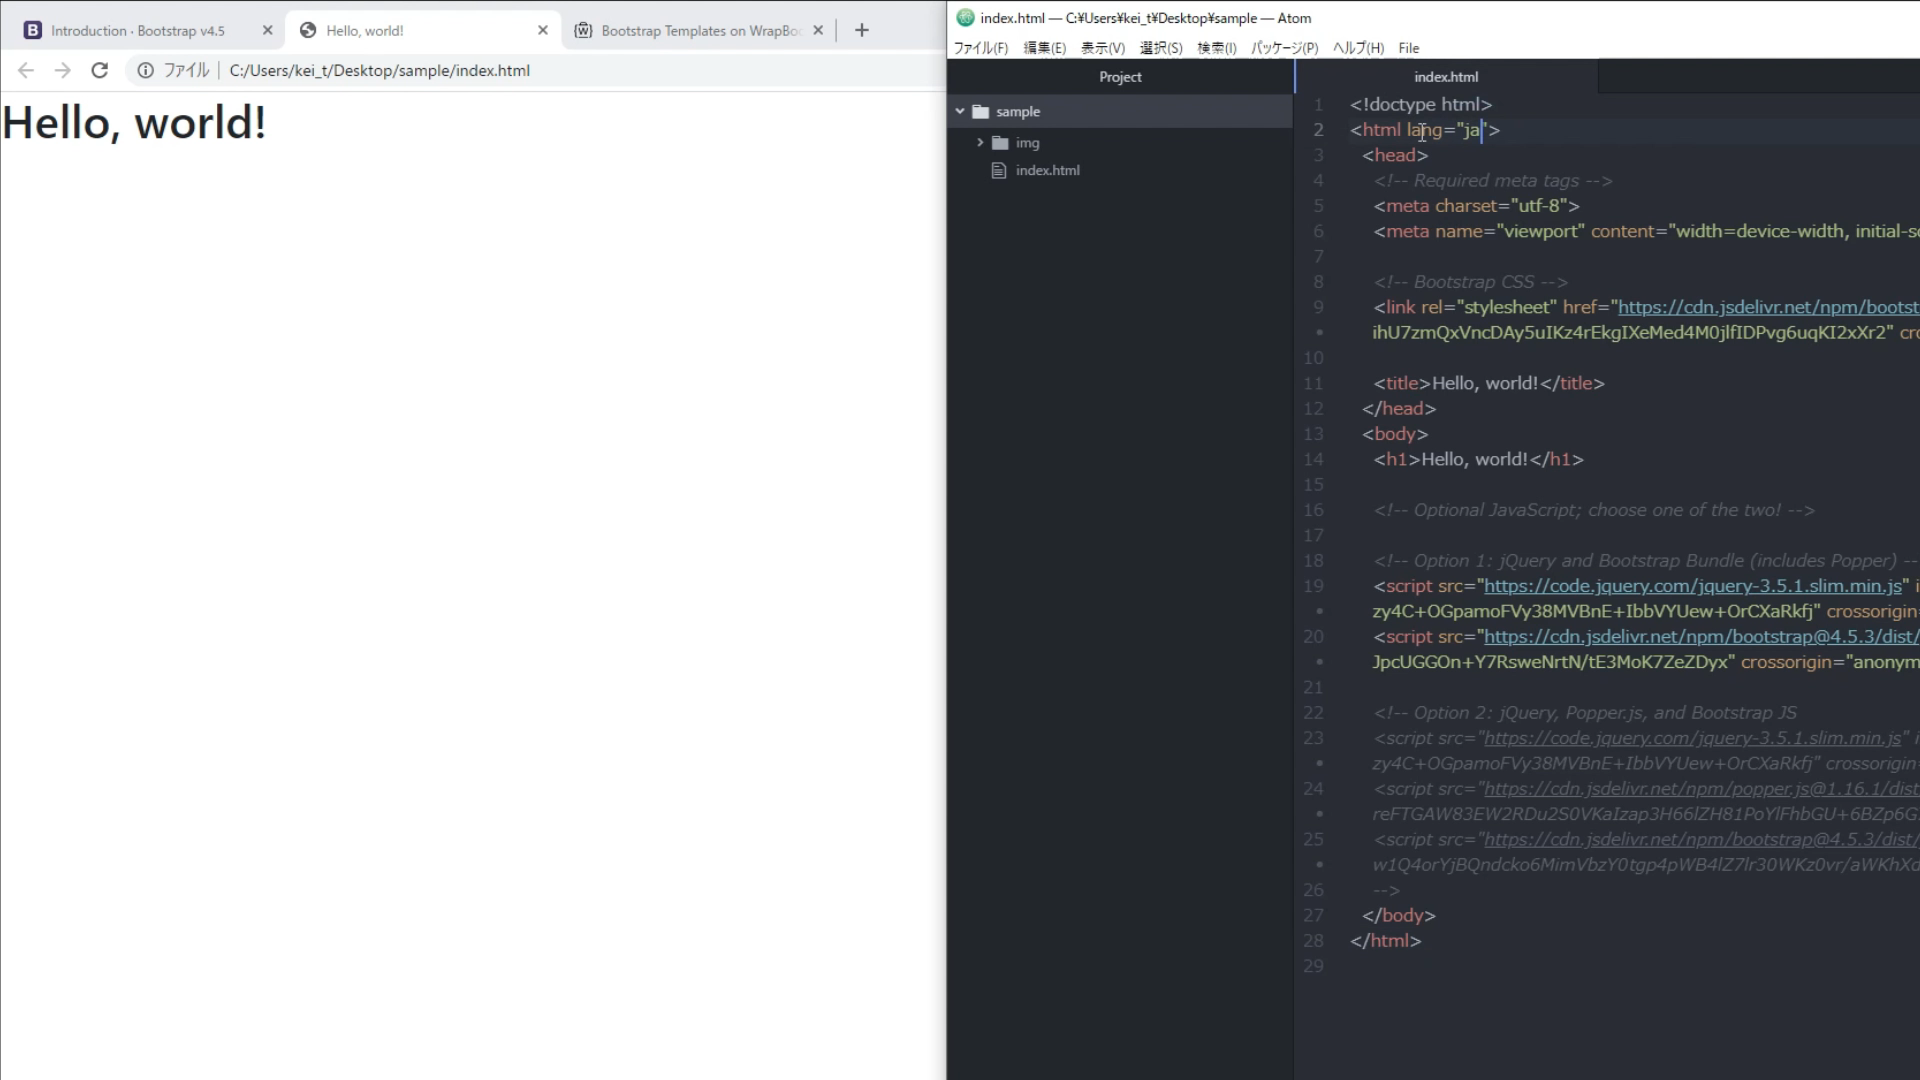
Task: Click the browser forward arrow
Action: tap(62, 70)
